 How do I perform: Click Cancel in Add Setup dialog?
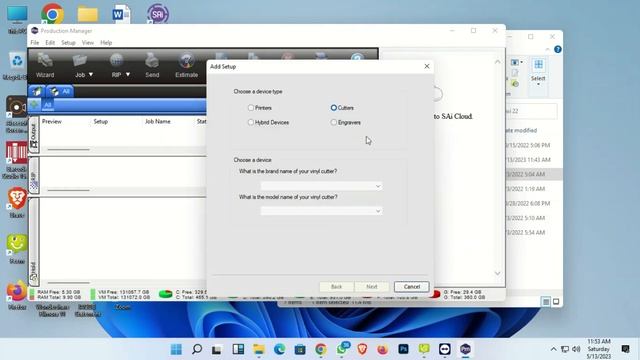coord(411,287)
